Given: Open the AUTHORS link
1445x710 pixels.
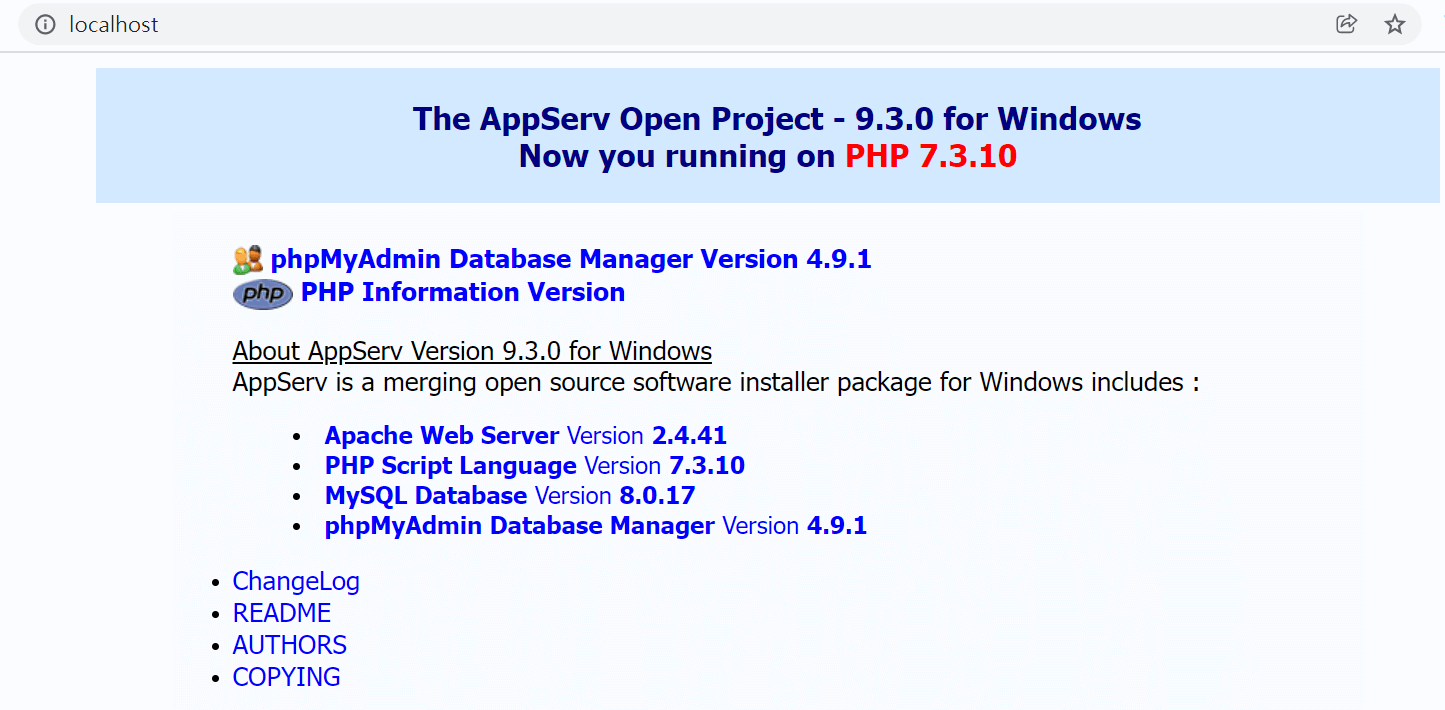Looking at the screenshot, I should (290, 645).
